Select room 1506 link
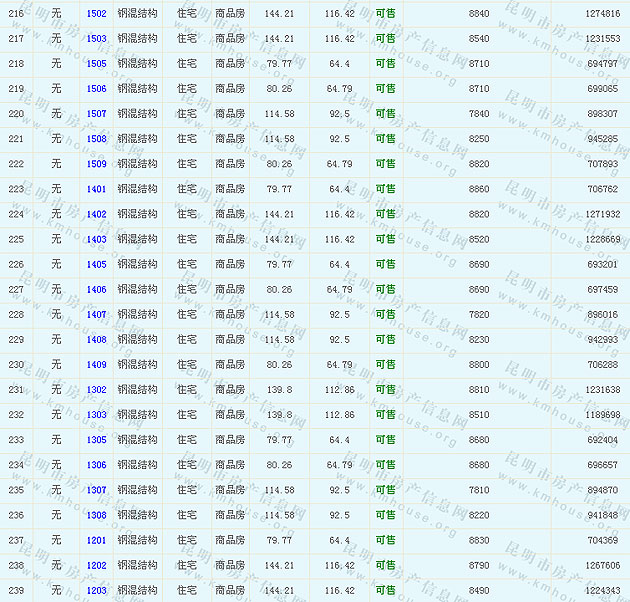This screenshot has height=602, width=630. [96, 89]
